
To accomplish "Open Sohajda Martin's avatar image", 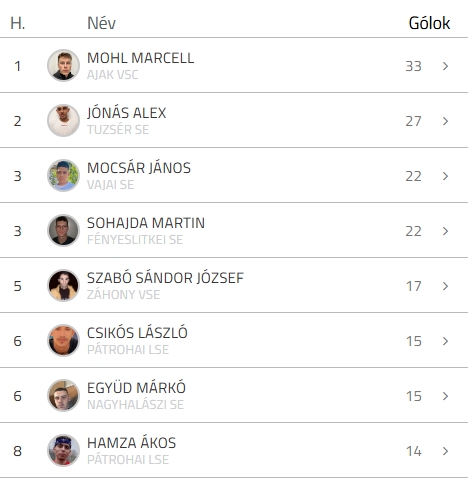I will click(x=63, y=230).
